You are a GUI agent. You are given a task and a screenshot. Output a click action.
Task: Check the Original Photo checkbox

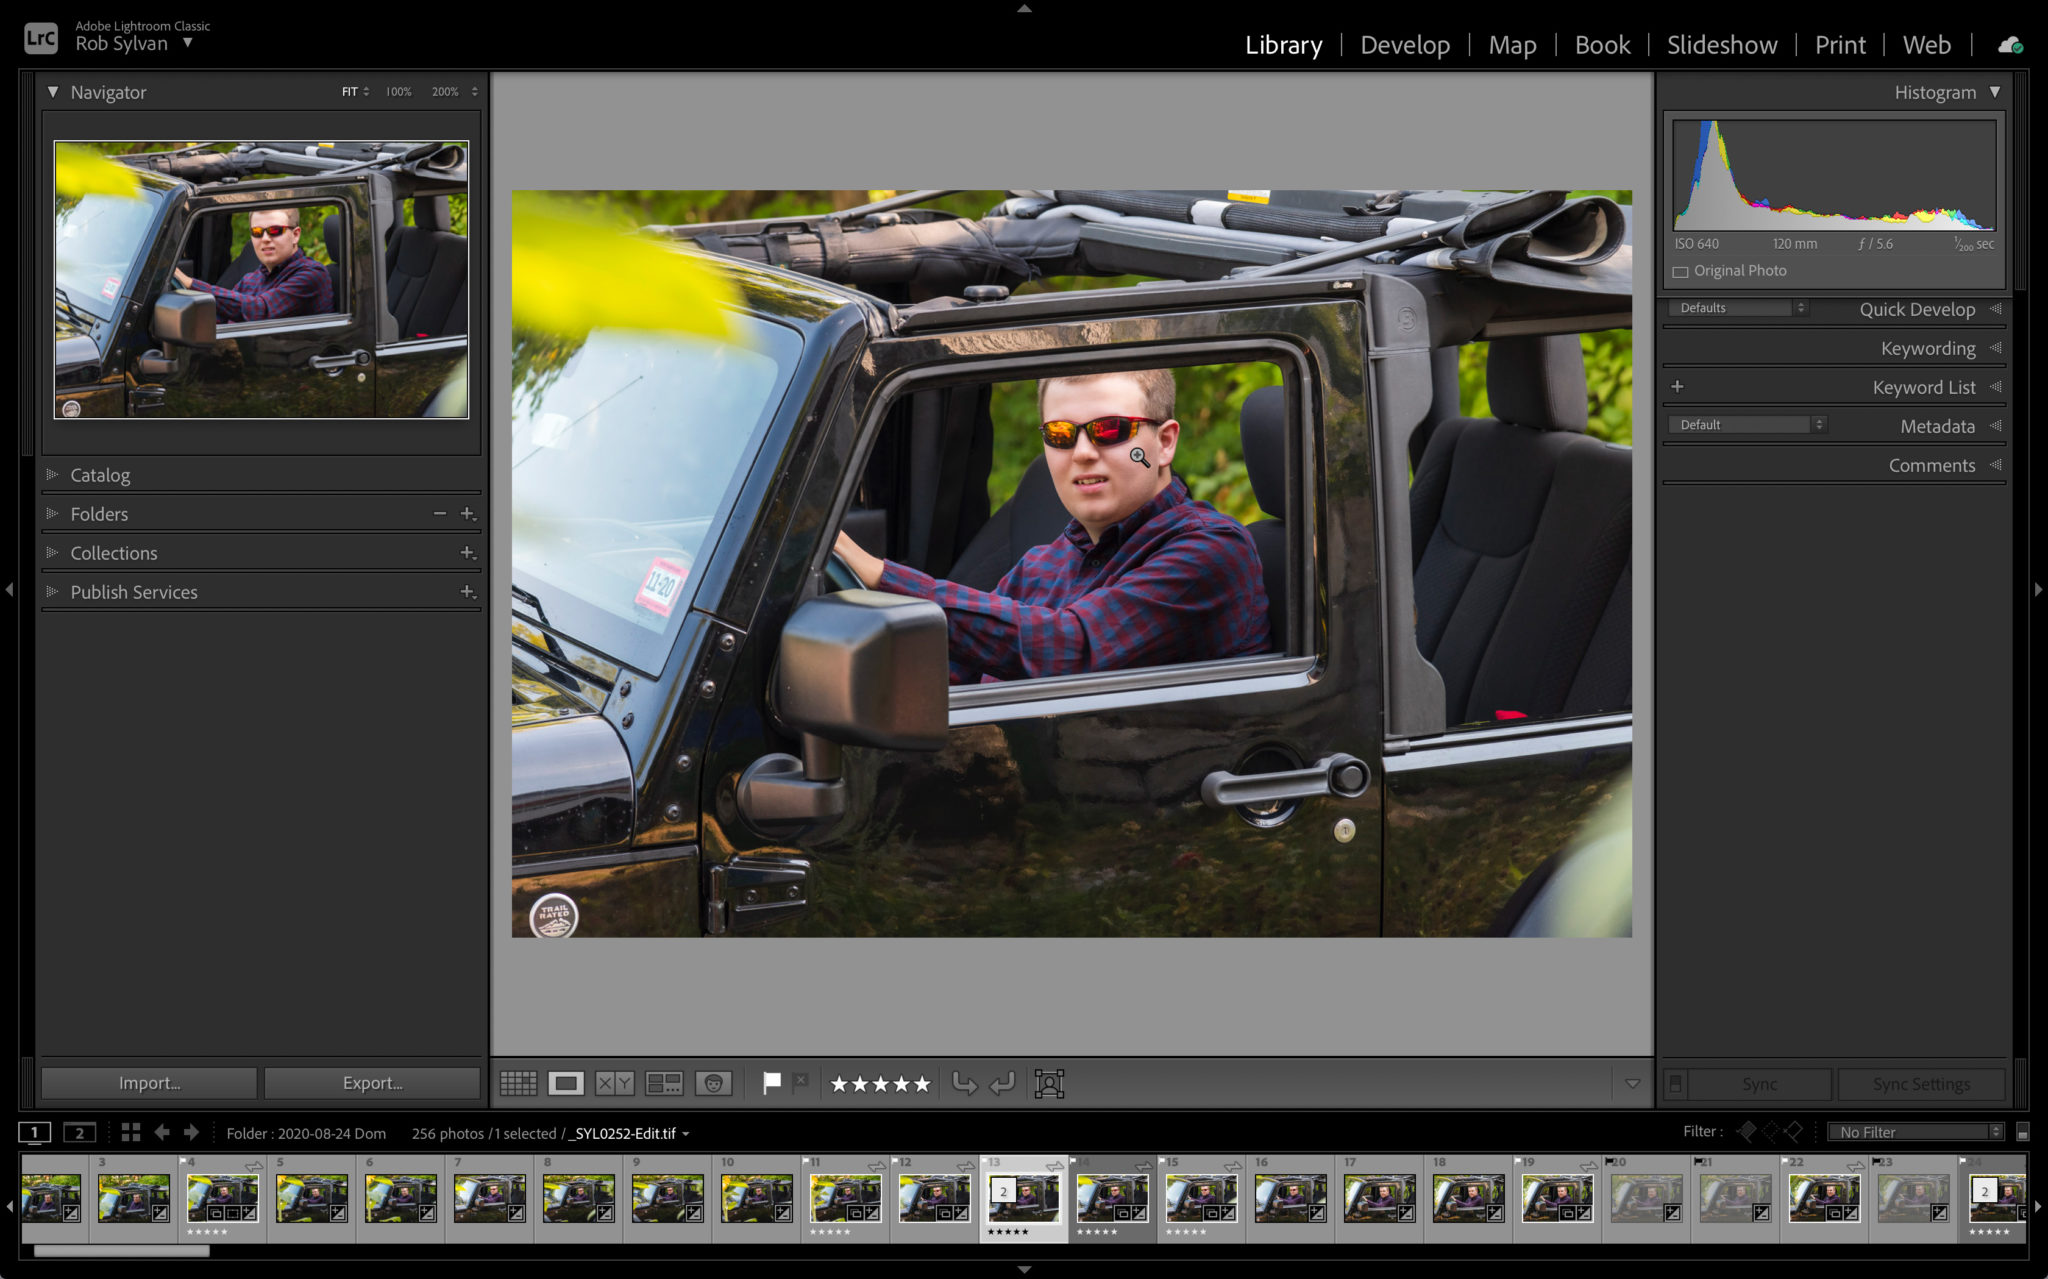1682,270
